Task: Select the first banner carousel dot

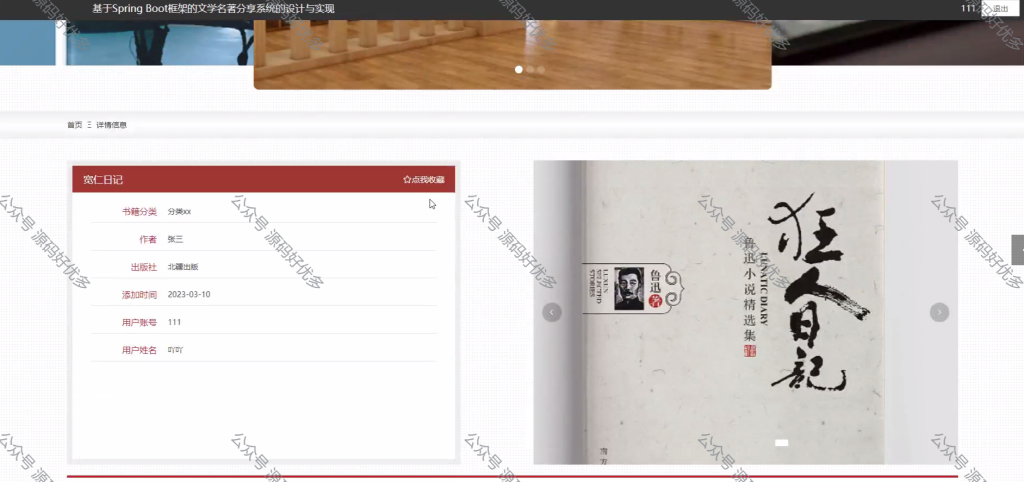Action: [x=519, y=69]
